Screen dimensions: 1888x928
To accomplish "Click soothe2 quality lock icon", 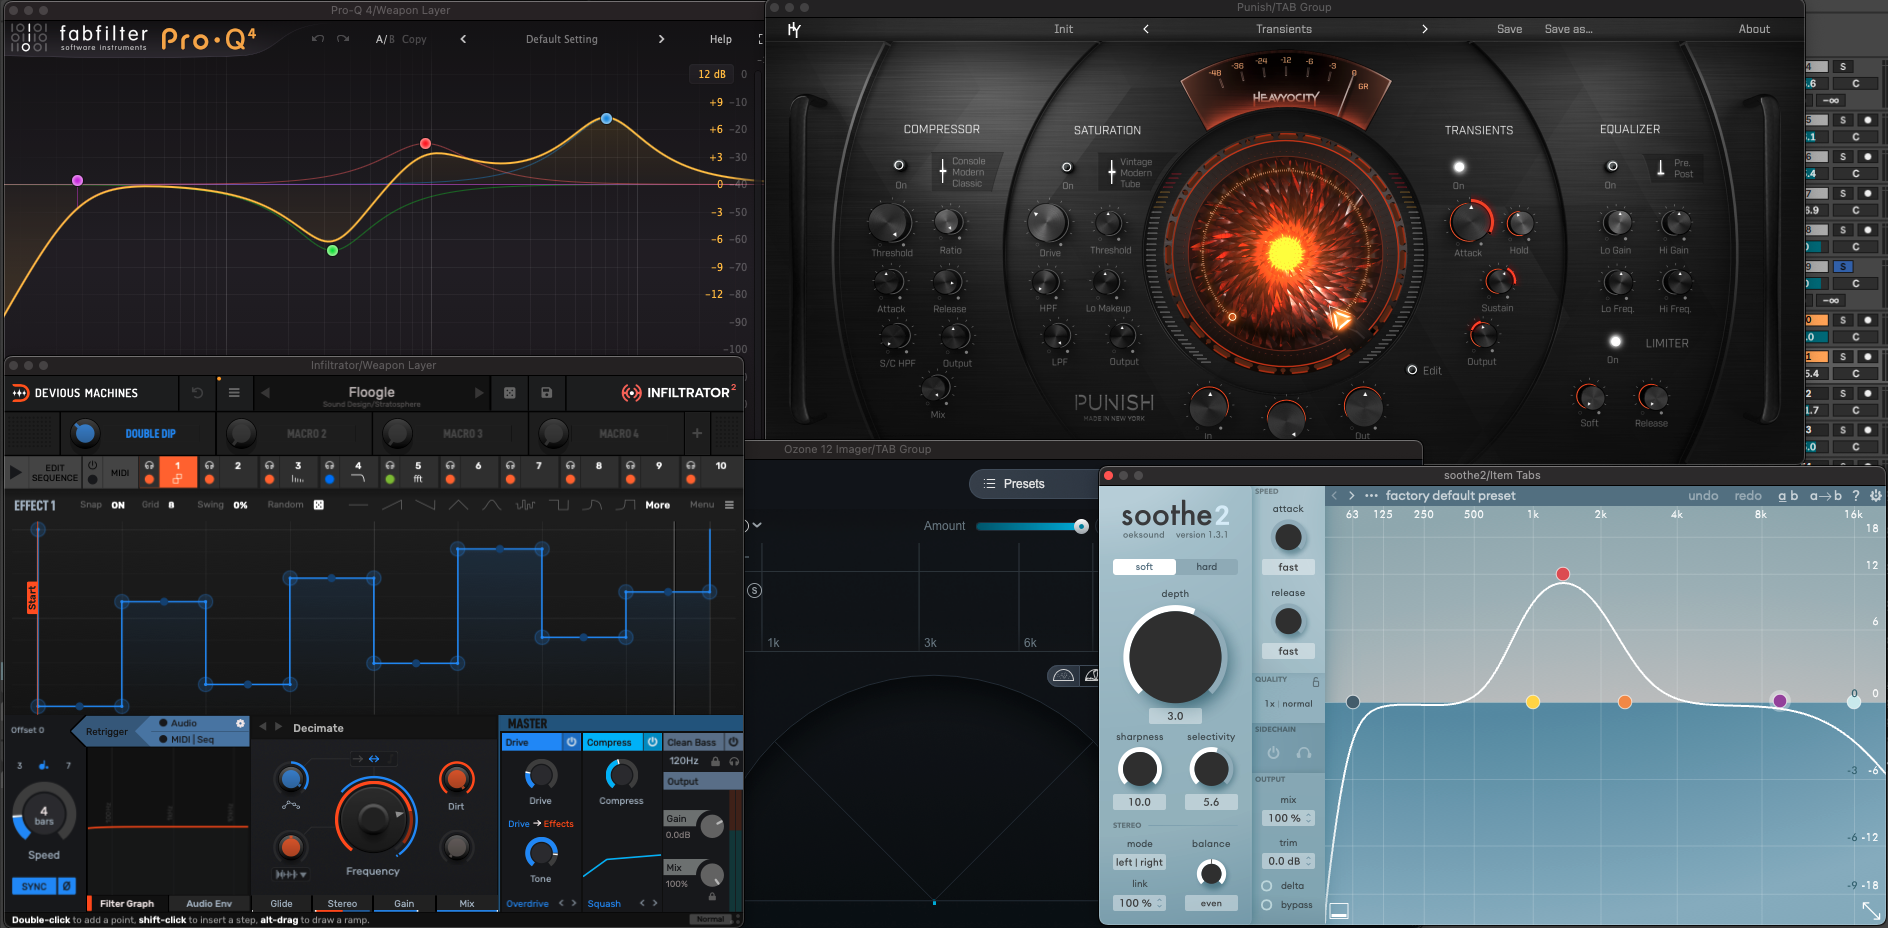I will [1315, 682].
